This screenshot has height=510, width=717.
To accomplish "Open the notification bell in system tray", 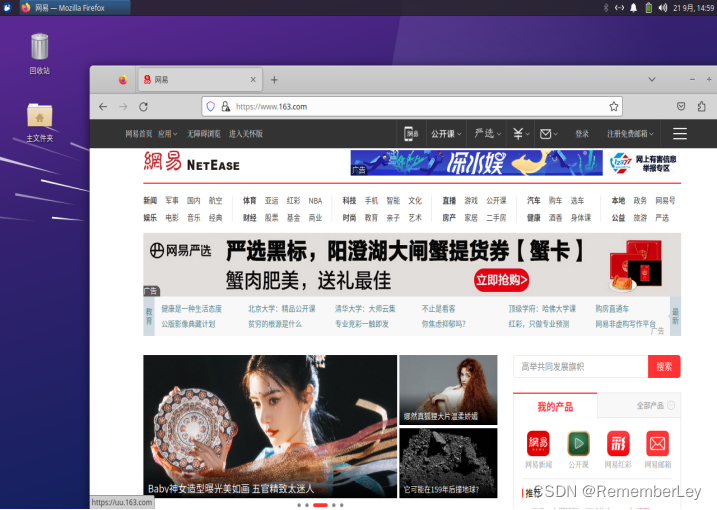I will click(633, 8).
